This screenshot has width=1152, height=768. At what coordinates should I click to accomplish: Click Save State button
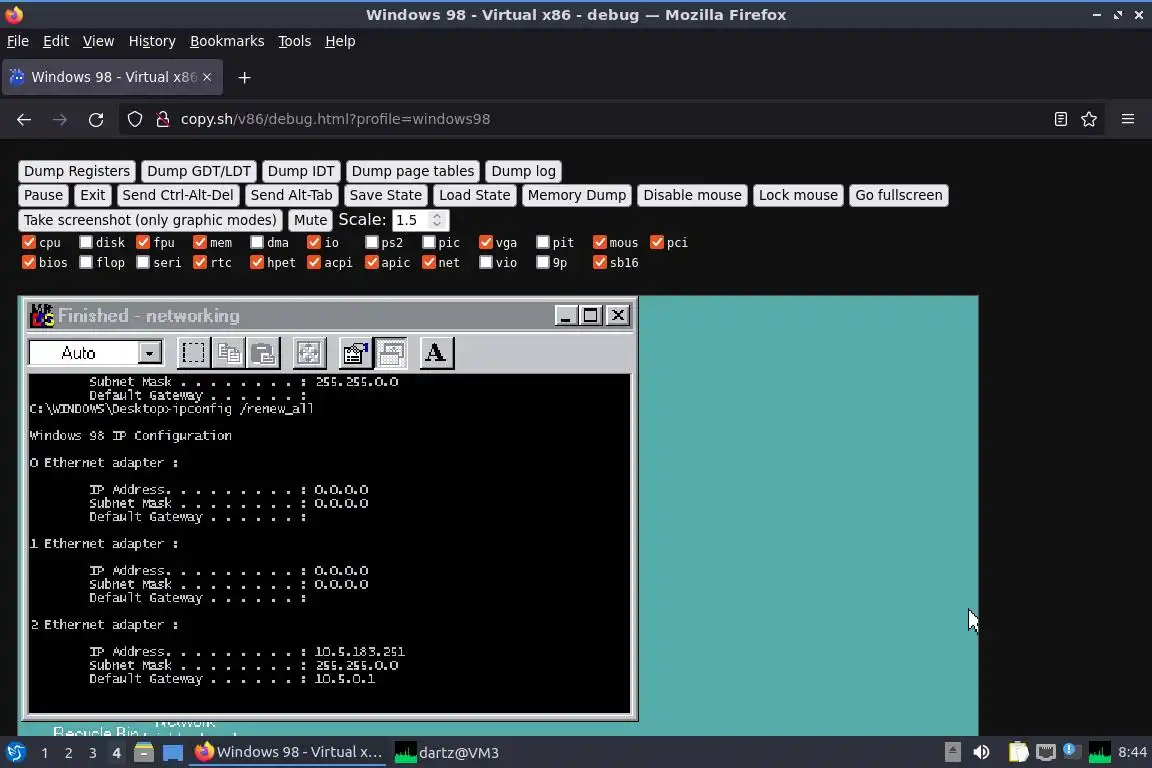386,195
